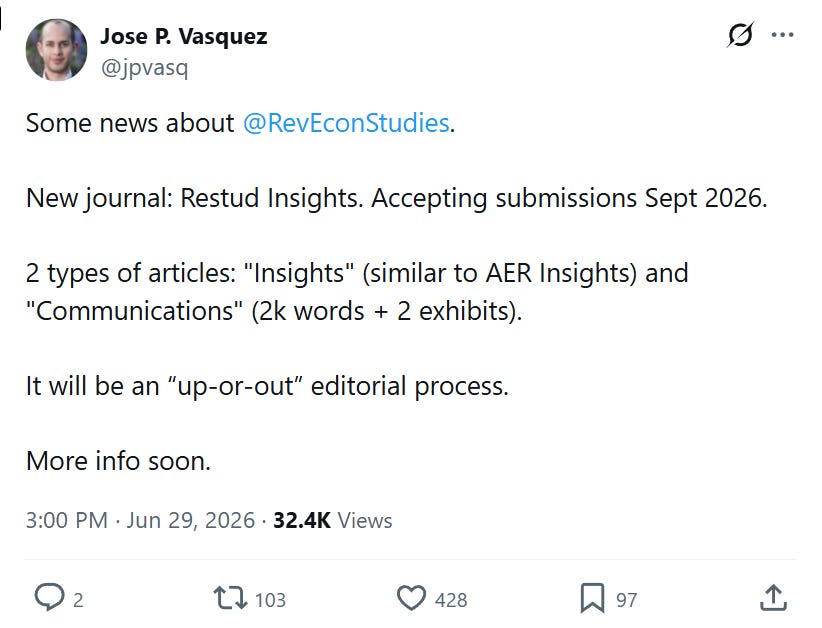The image size is (822, 628).
Task: View the 32.4K Views analytics
Action: click(332, 521)
